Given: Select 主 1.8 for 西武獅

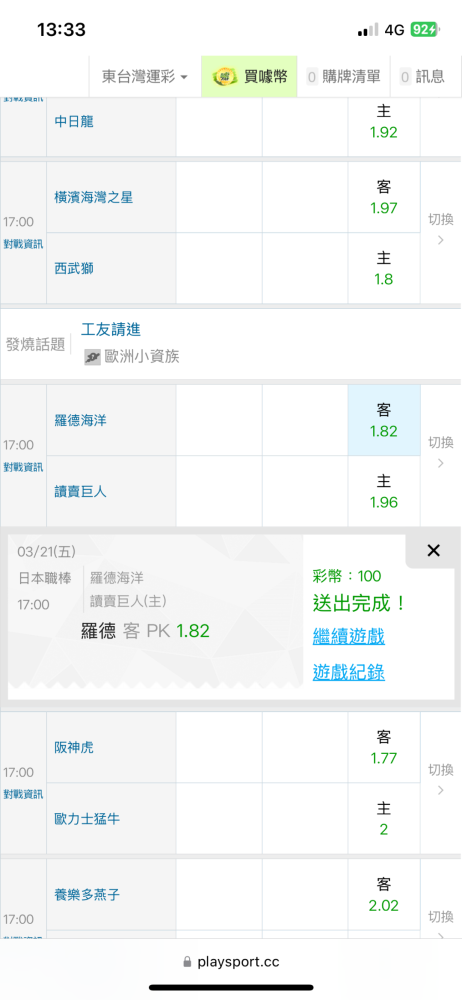Looking at the screenshot, I should tap(384, 268).
